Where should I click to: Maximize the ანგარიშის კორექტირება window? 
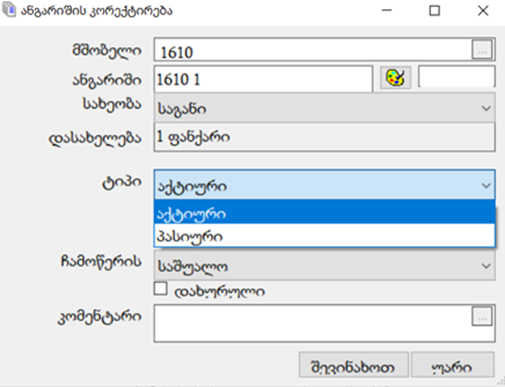click(x=434, y=10)
